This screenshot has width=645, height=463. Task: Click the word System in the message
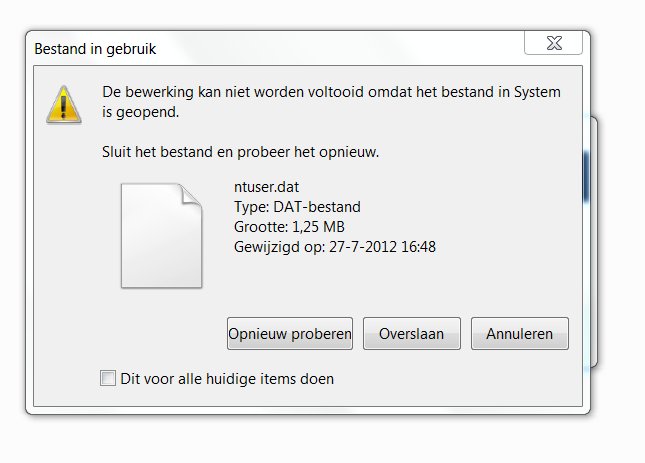point(537,92)
